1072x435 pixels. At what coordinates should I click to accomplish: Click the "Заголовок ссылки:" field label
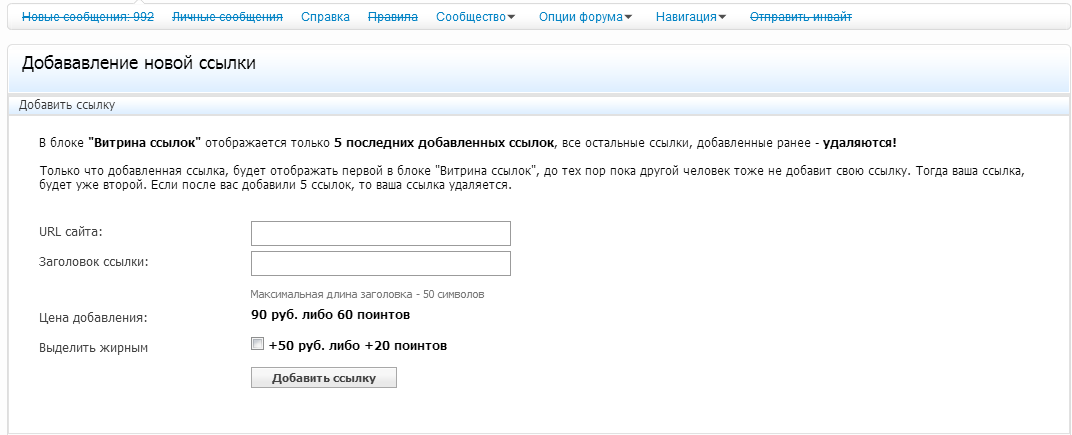(93, 262)
